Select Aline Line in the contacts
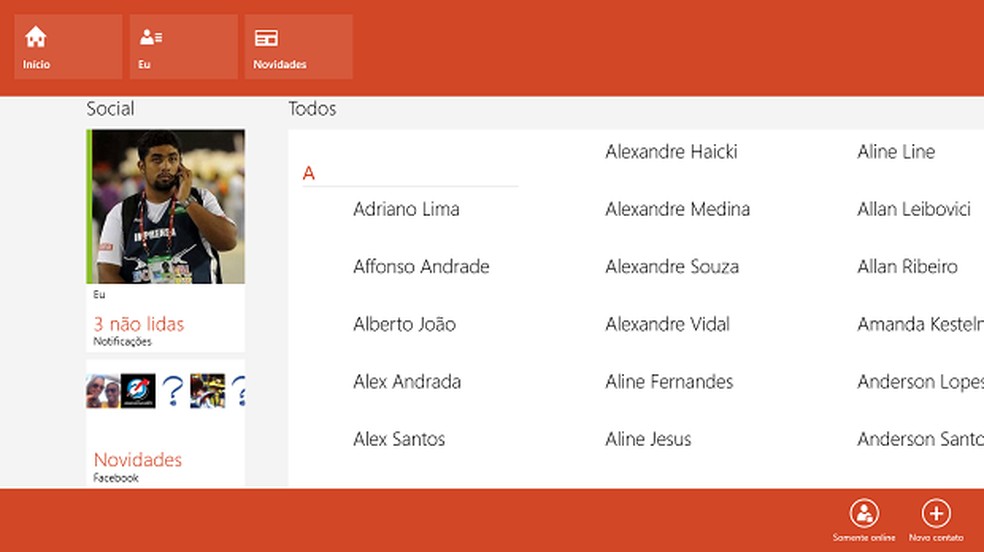This screenshot has height=552, width=984. click(x=896, y=152)
